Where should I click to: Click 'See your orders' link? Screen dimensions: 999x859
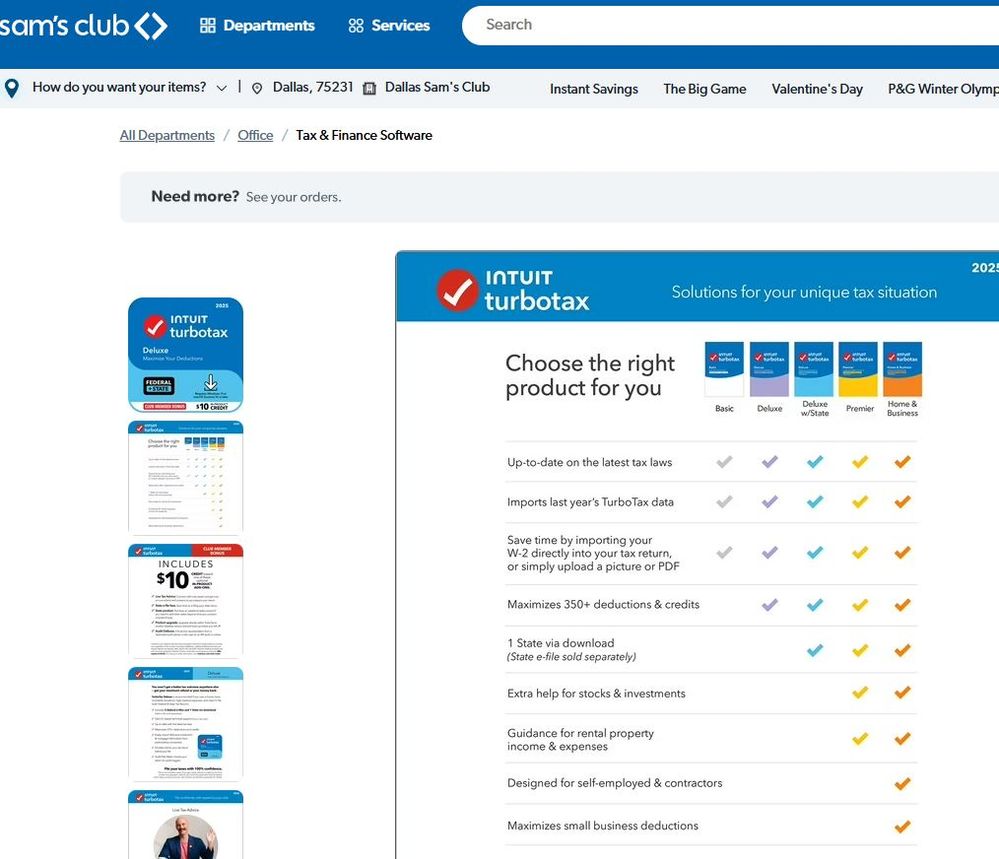pos(293,197)
